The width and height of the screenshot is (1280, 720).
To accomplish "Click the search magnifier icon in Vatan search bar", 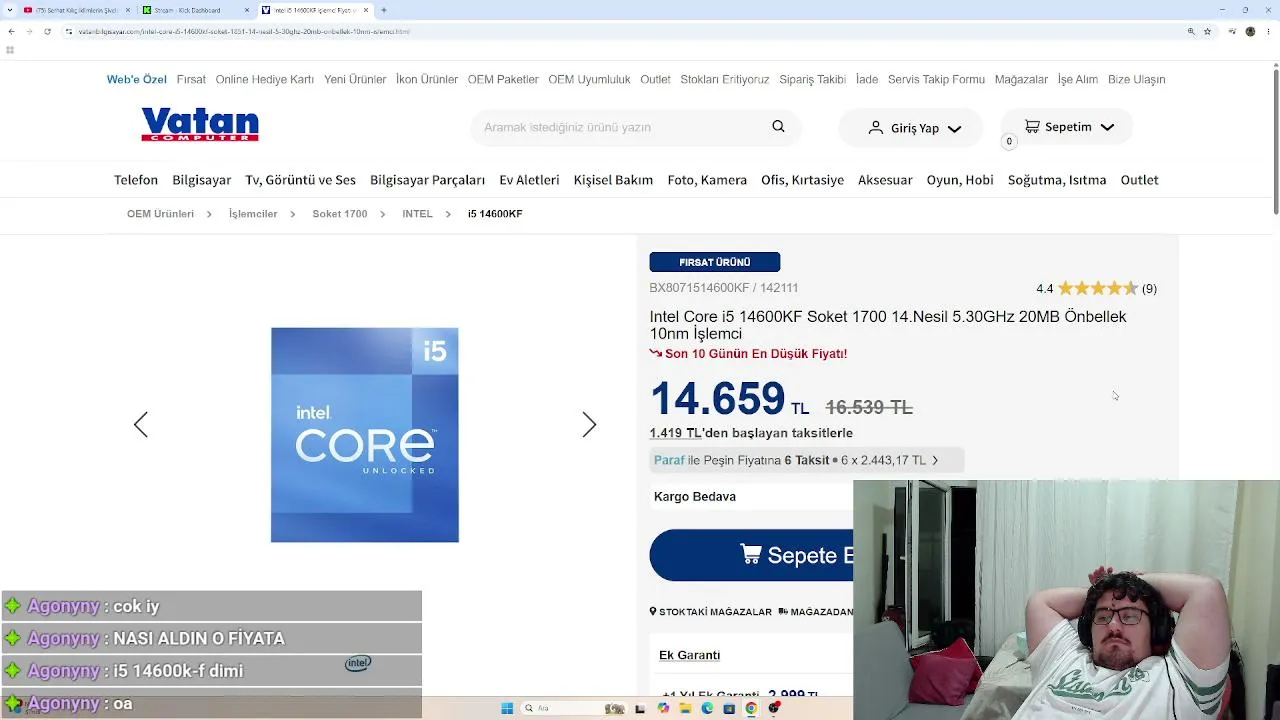I will [x=778, y=127].
